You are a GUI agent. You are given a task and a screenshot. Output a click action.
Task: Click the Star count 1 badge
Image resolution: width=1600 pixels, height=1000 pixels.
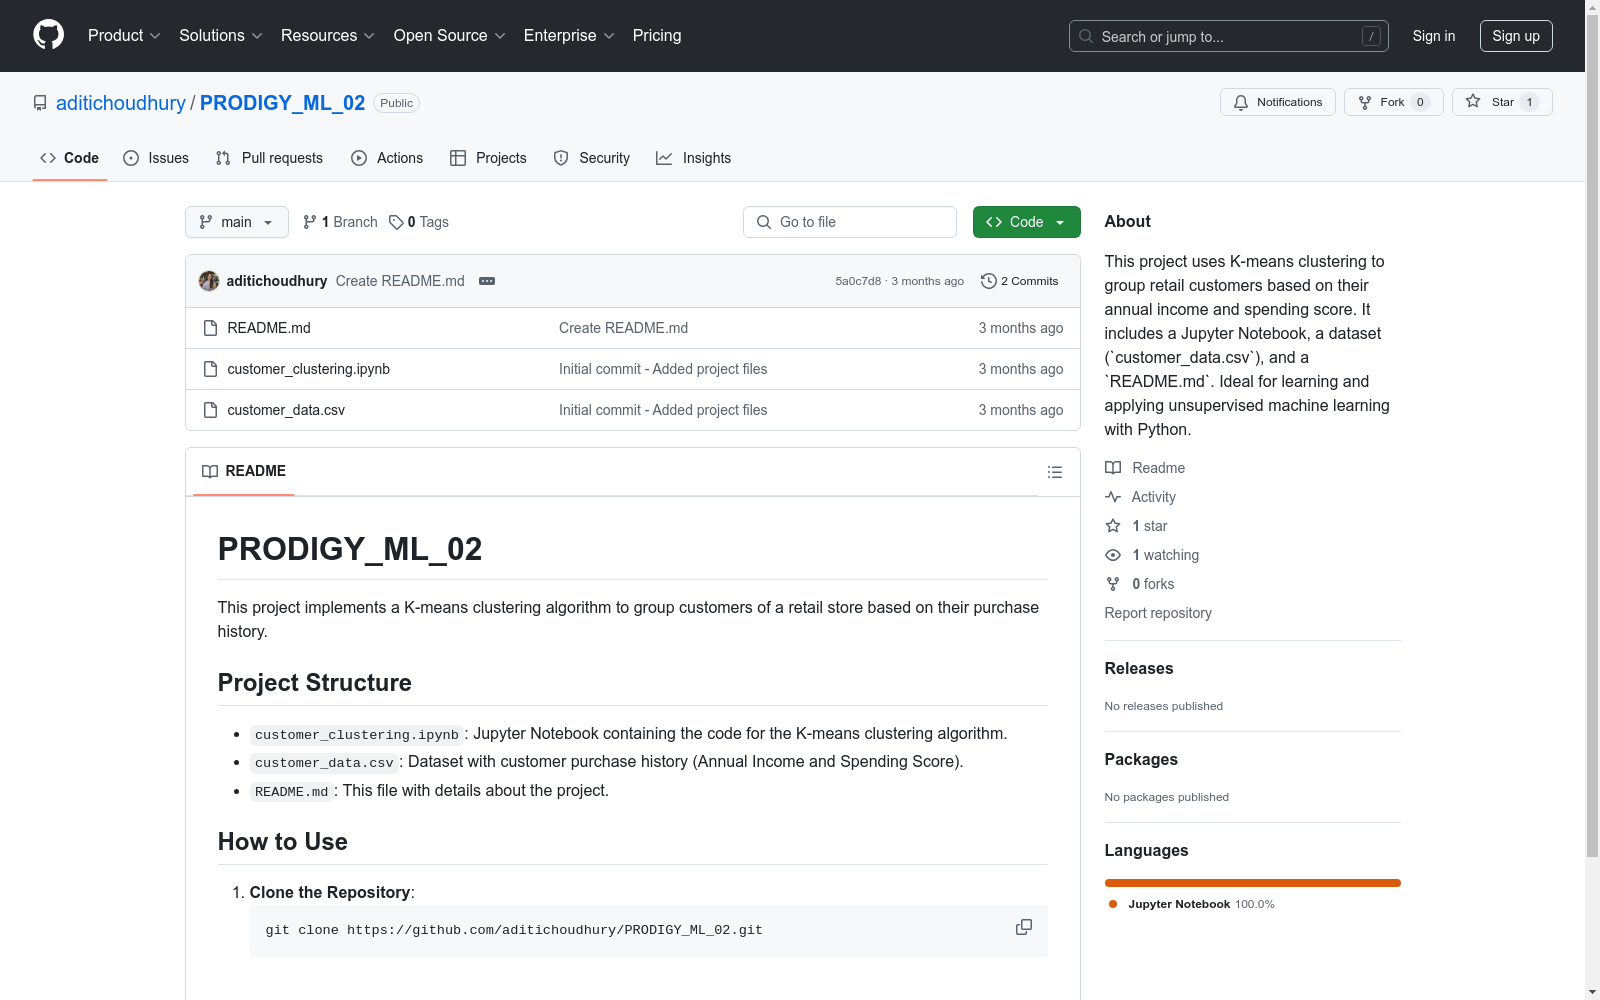[1529, 102]
